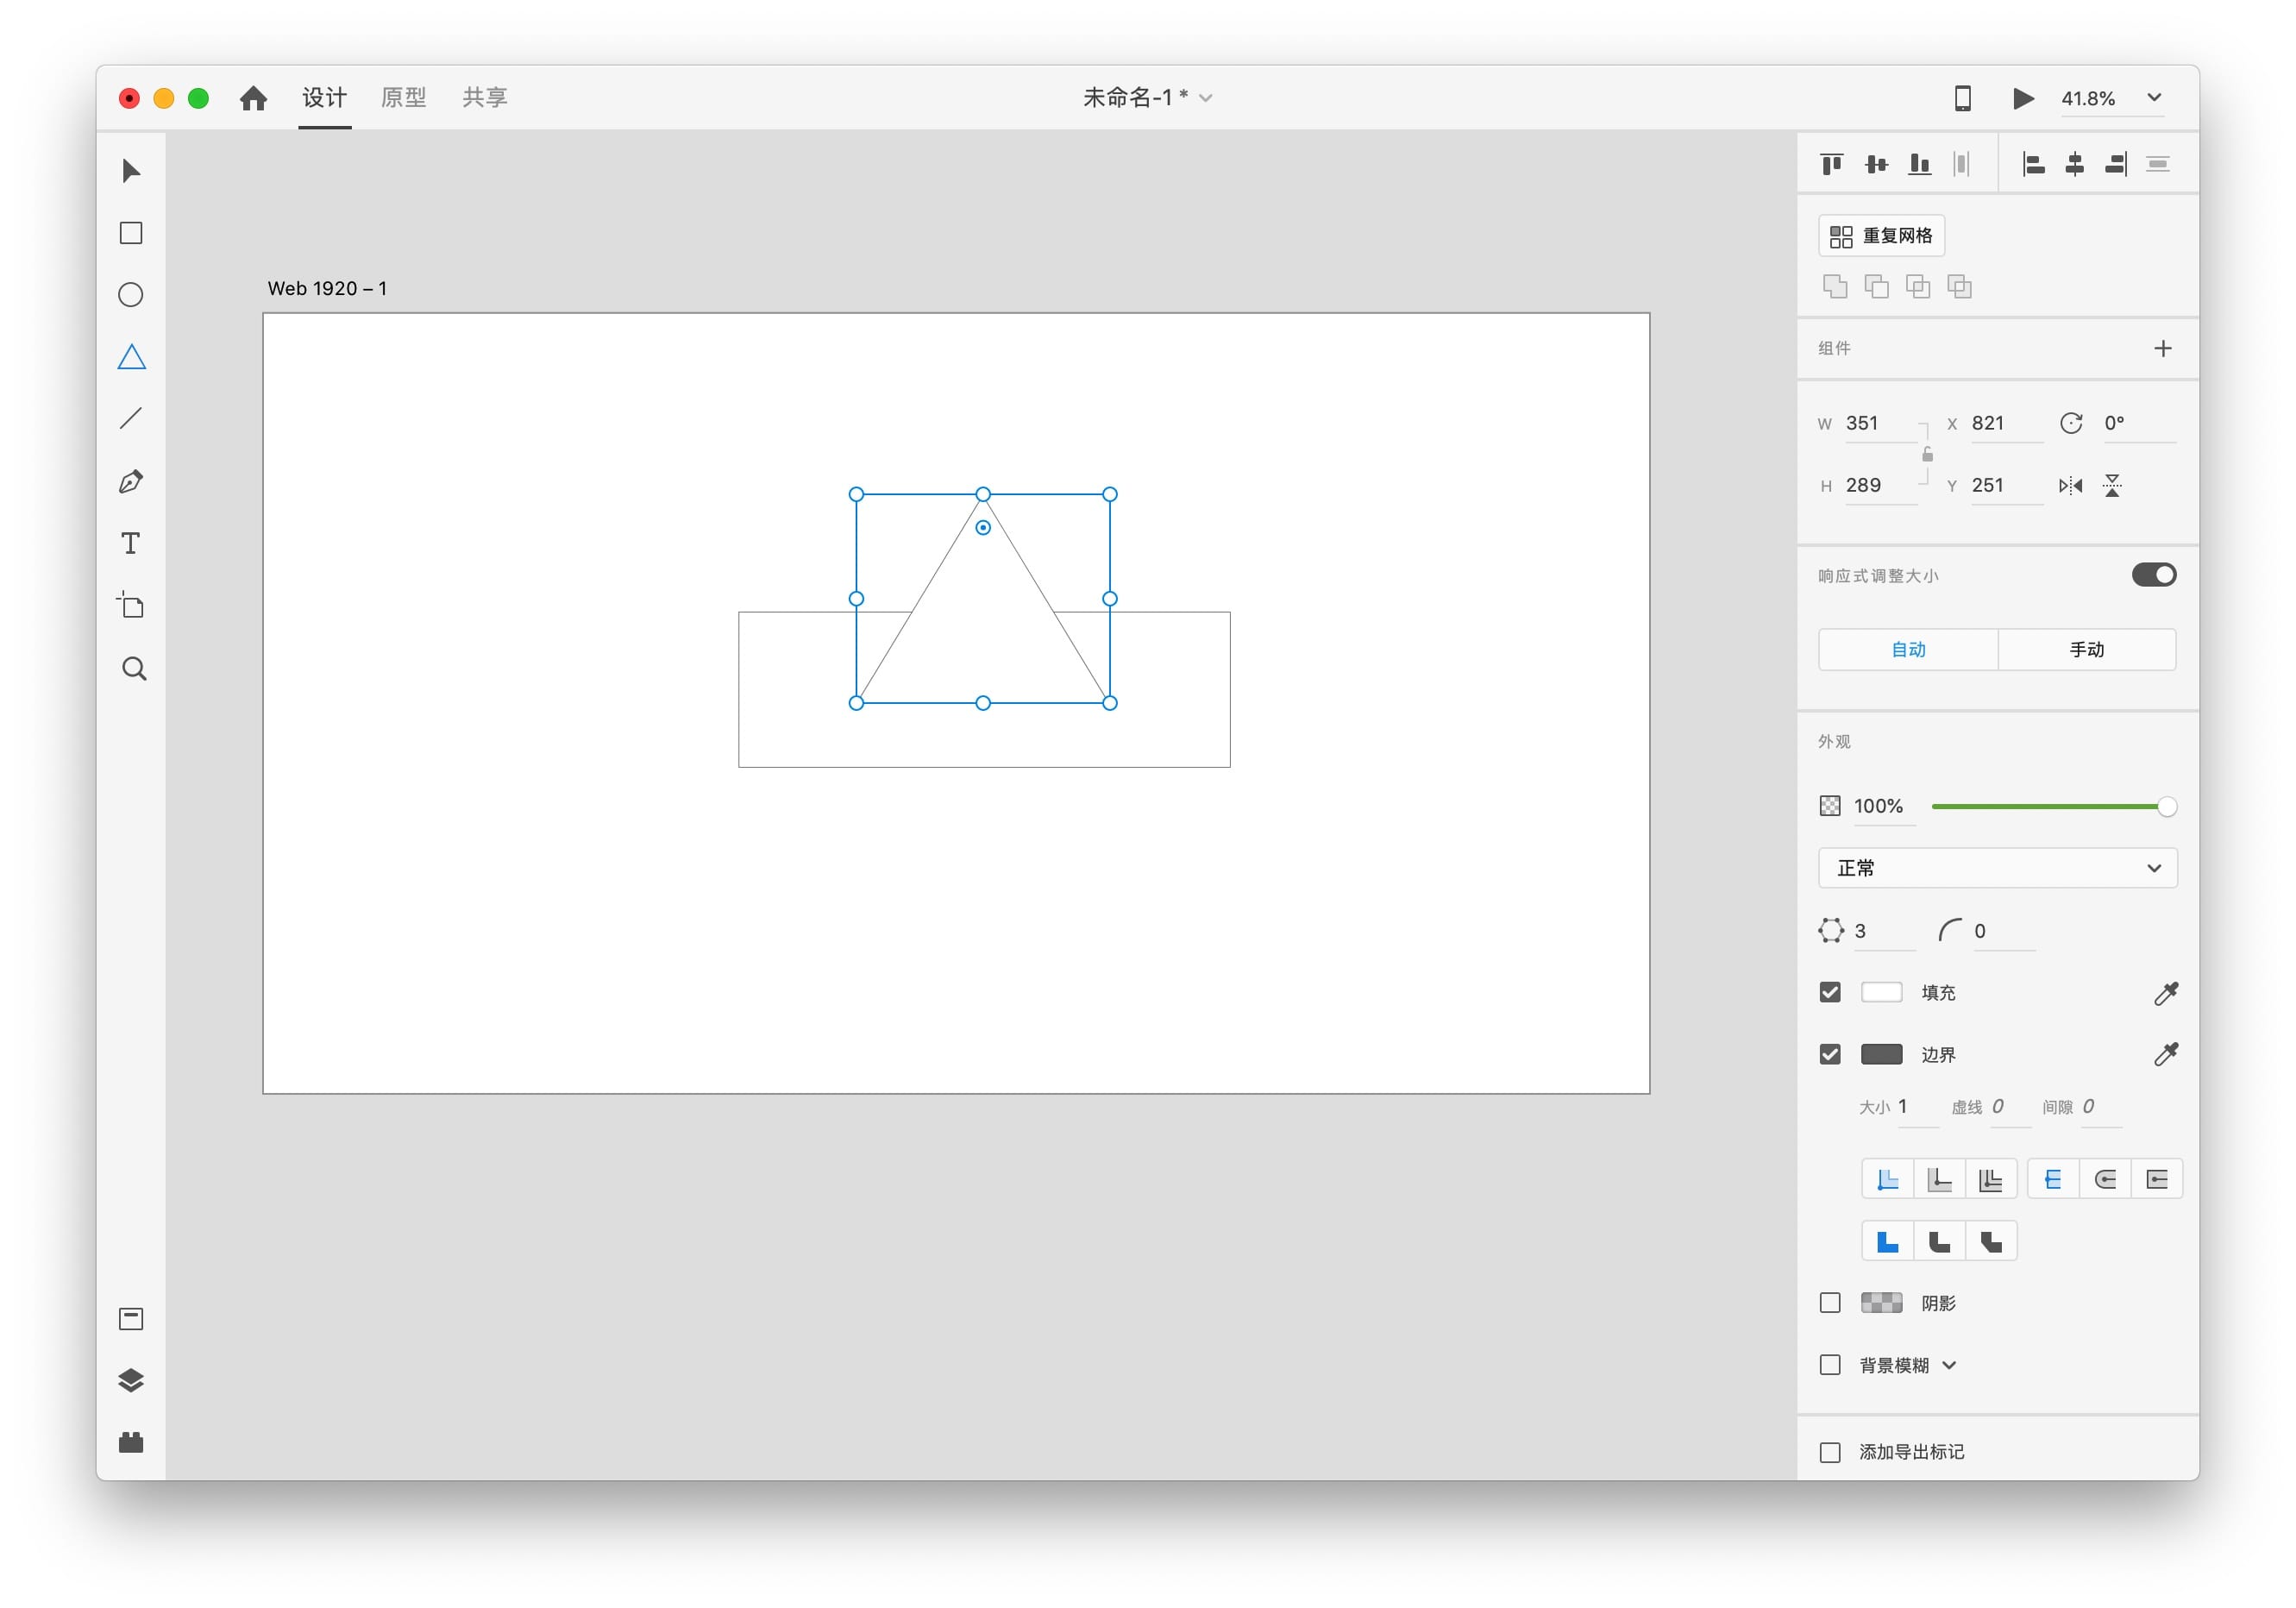Switch to the 共享 share tab
The image size is (2296, 1608).
[485, 98]
